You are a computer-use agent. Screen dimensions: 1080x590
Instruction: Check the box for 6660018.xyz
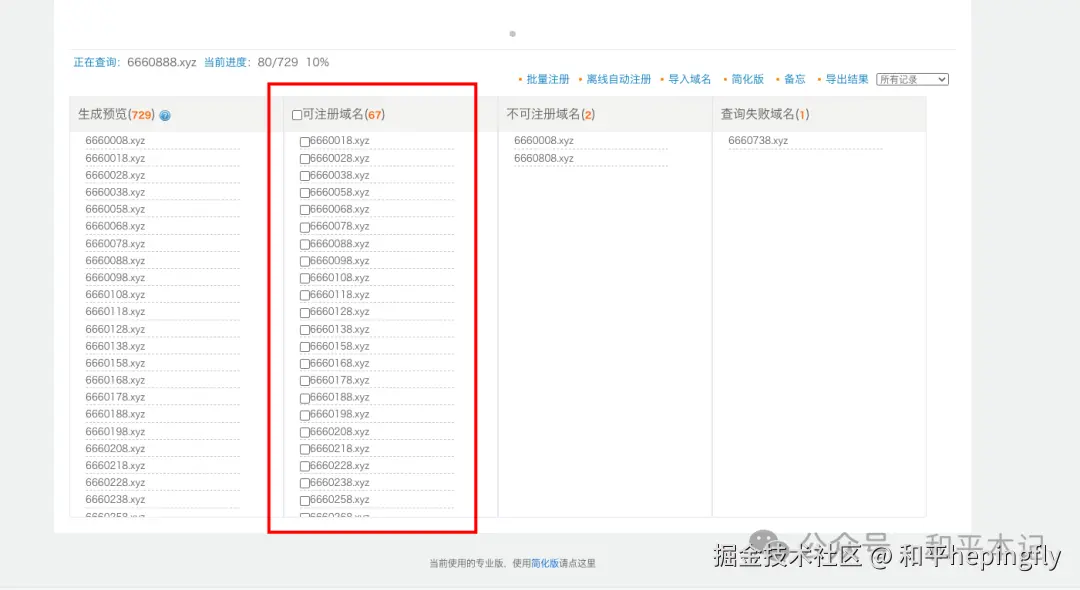(x=304, y=142)
